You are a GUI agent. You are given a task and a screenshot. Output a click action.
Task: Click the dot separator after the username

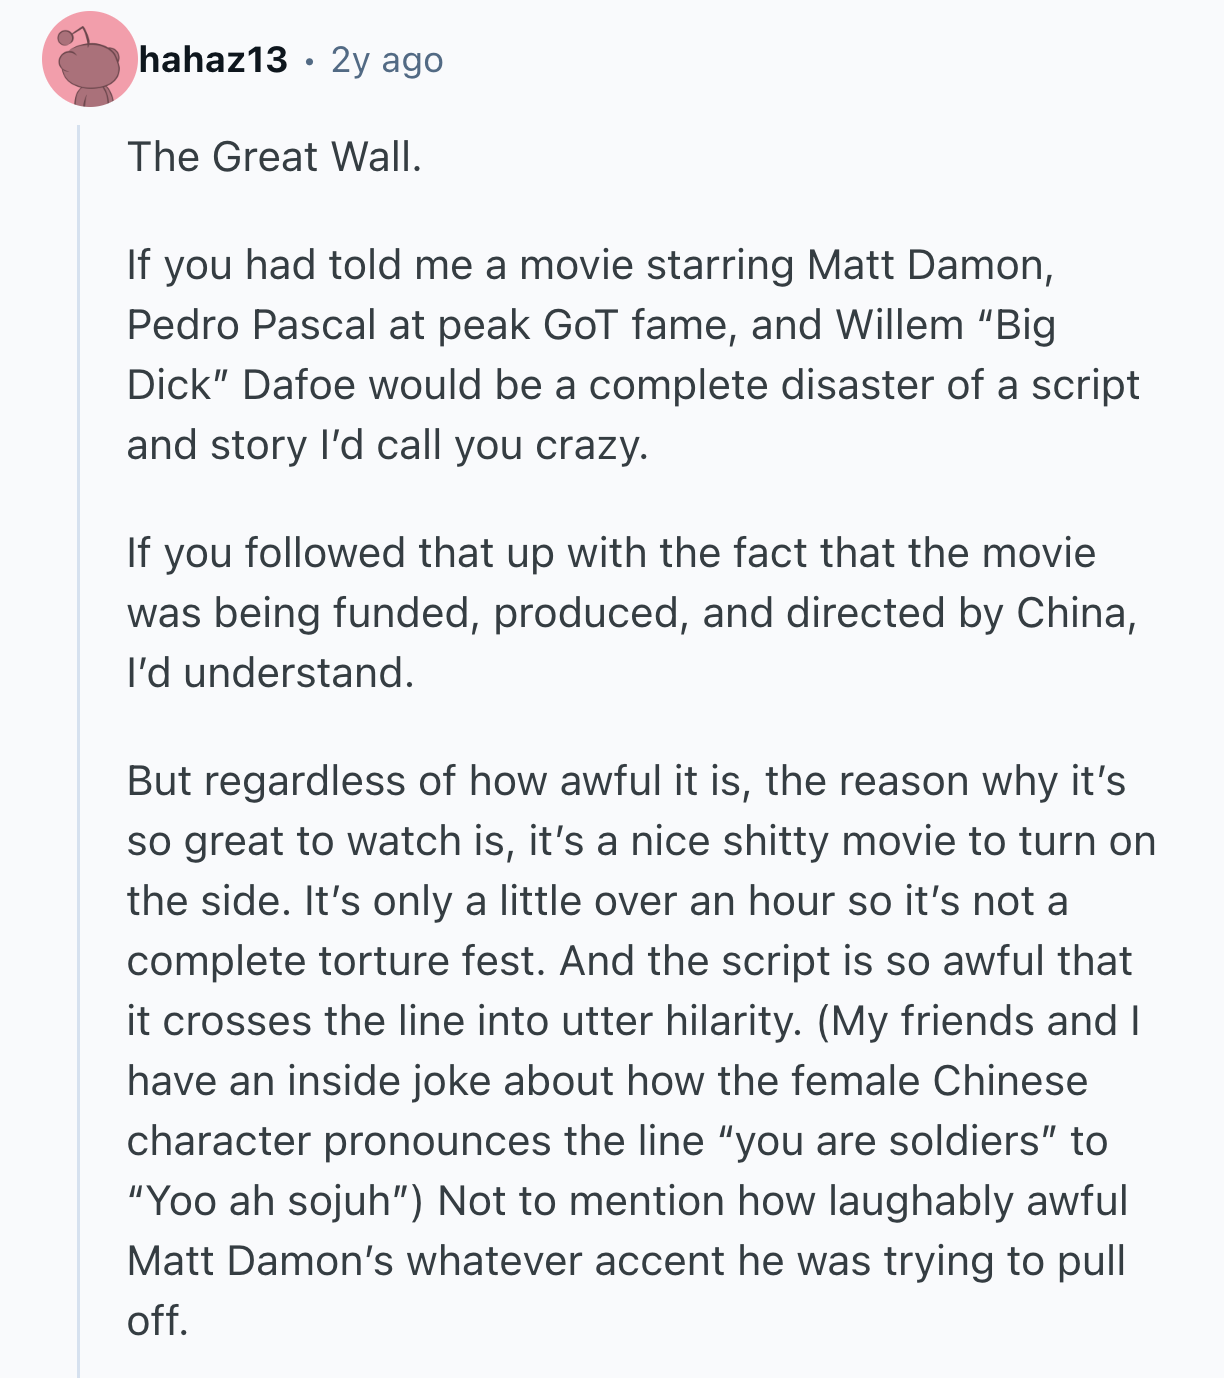click(309, 63)
